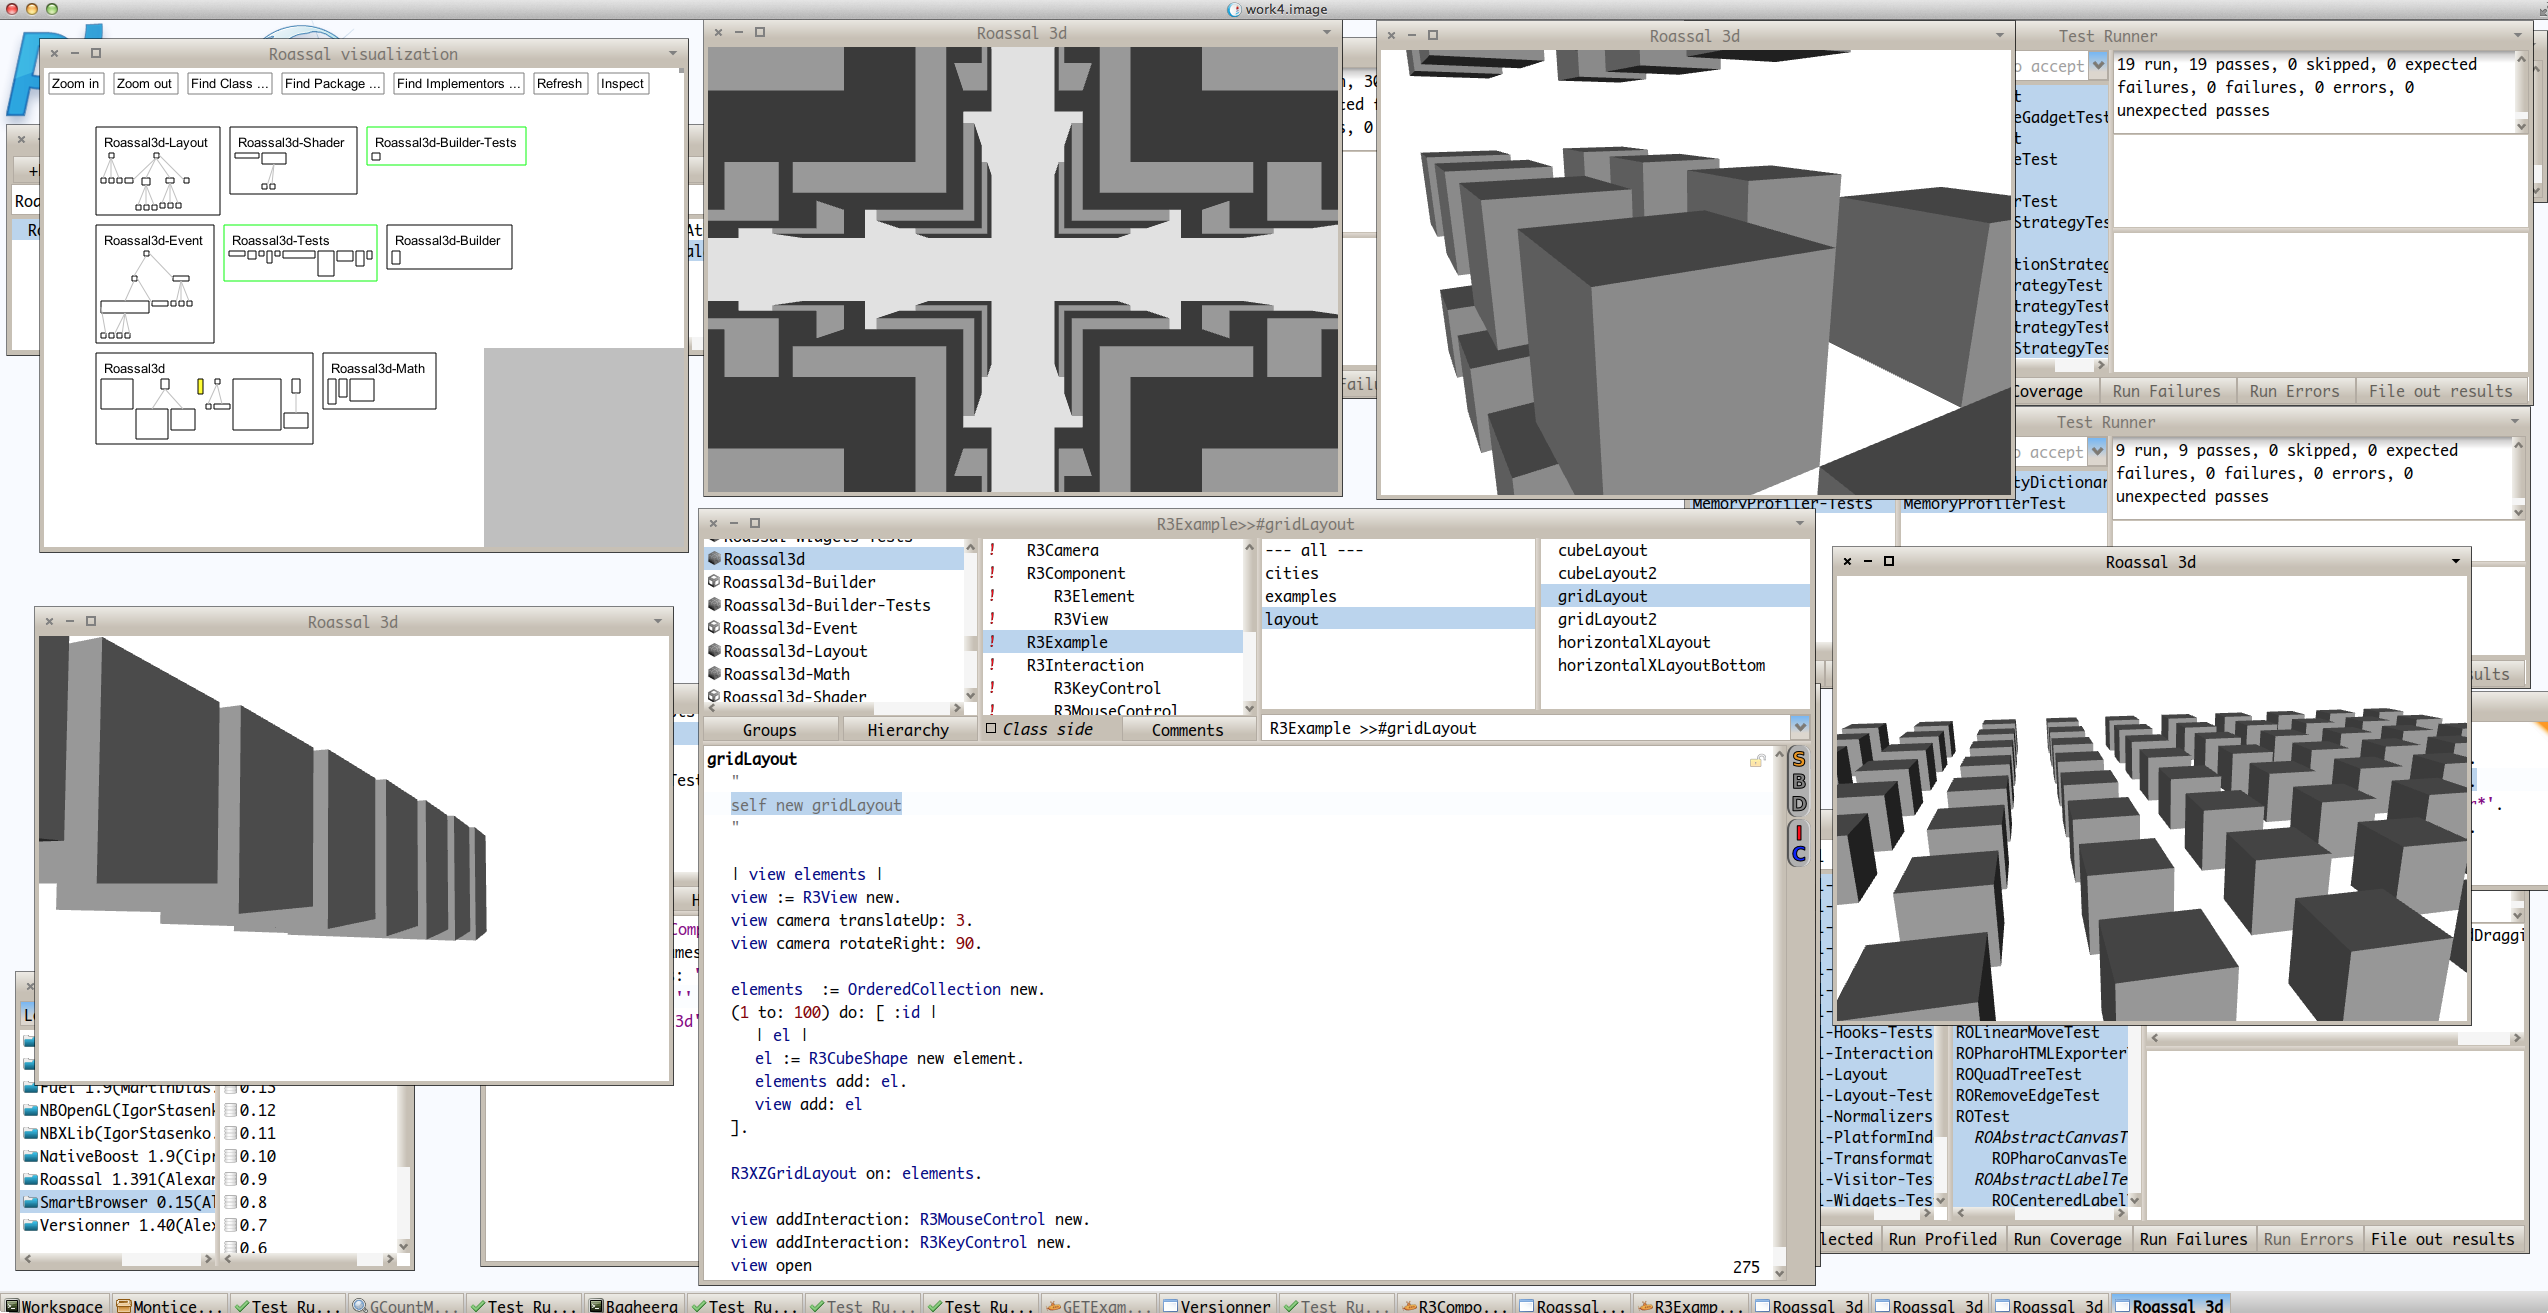Click the Roassal3d-Event package icon
The height and width of the screenshot is (1313, 2548).
[714, 628]
